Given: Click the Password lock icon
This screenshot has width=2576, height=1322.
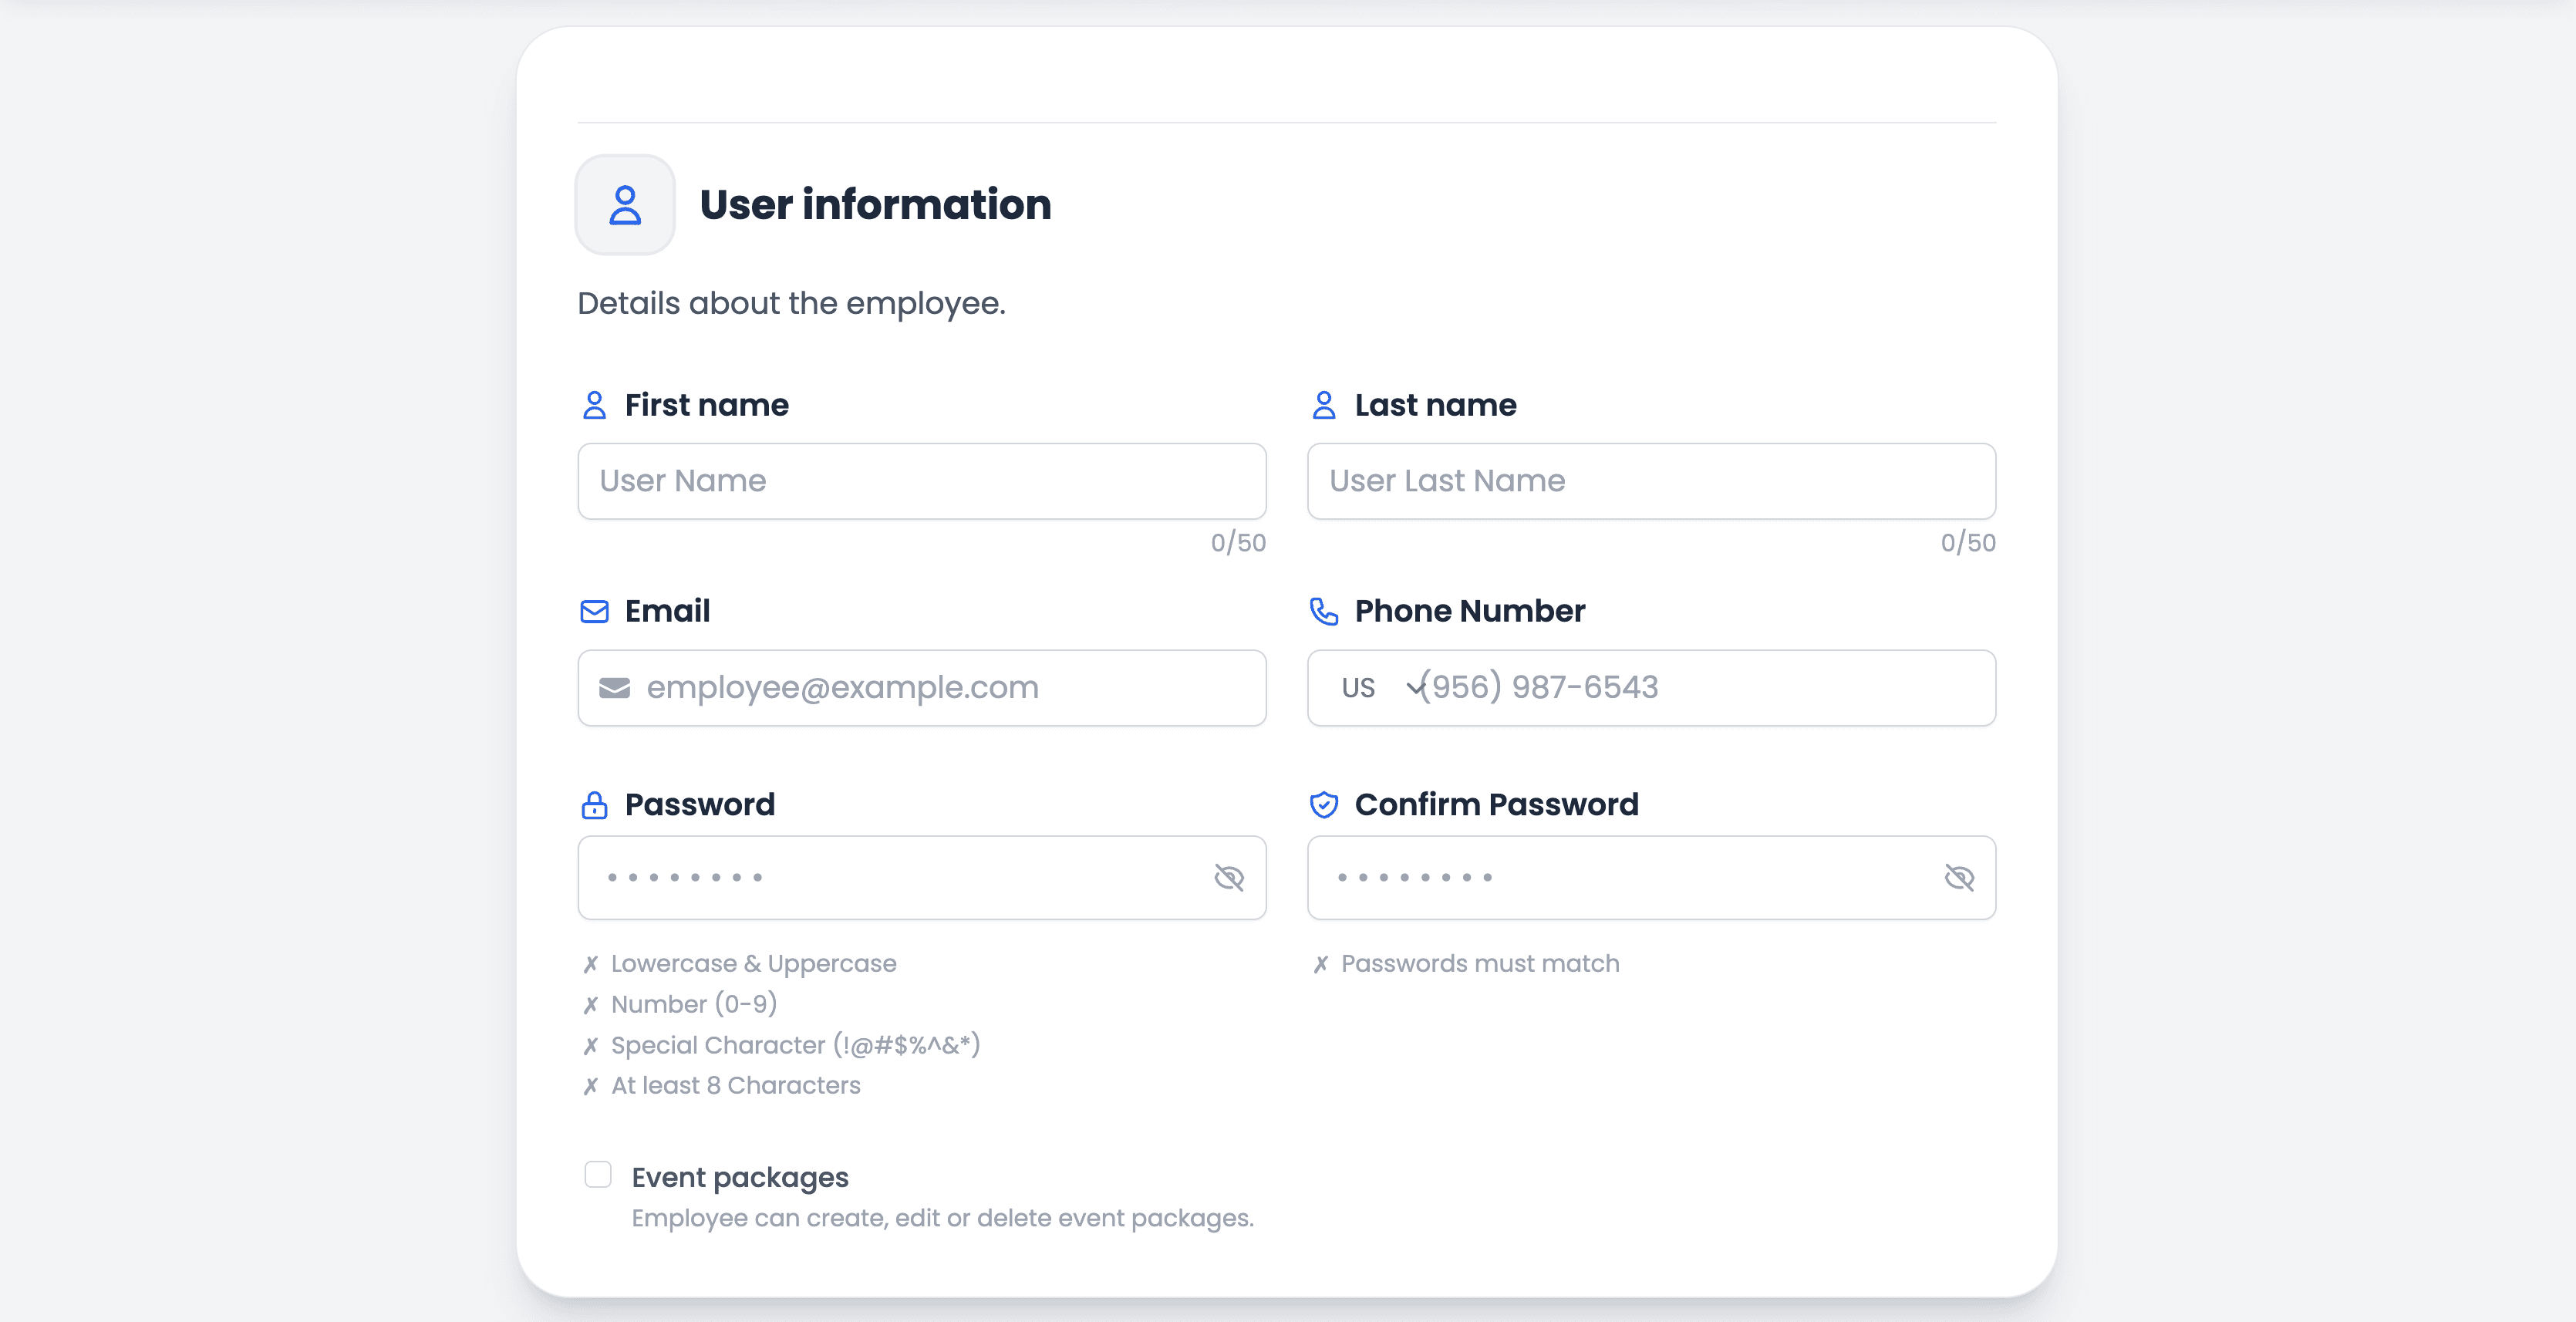Looking at the screenshot, I should 594,805.
